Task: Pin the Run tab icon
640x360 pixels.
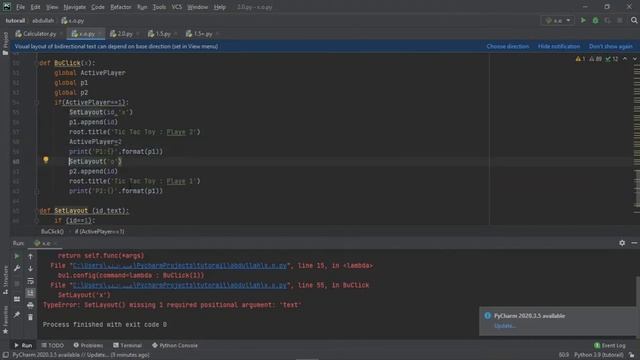Action: click(17, 314)
